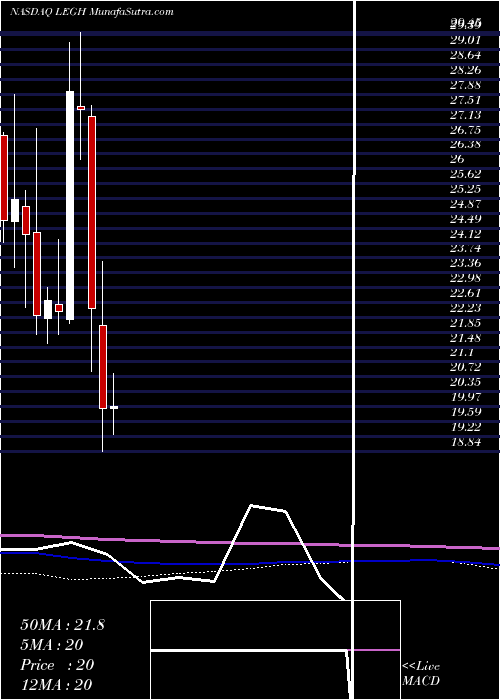Click the 24.12 price axis label
This screenshot has width=500, height=700.
465,233
